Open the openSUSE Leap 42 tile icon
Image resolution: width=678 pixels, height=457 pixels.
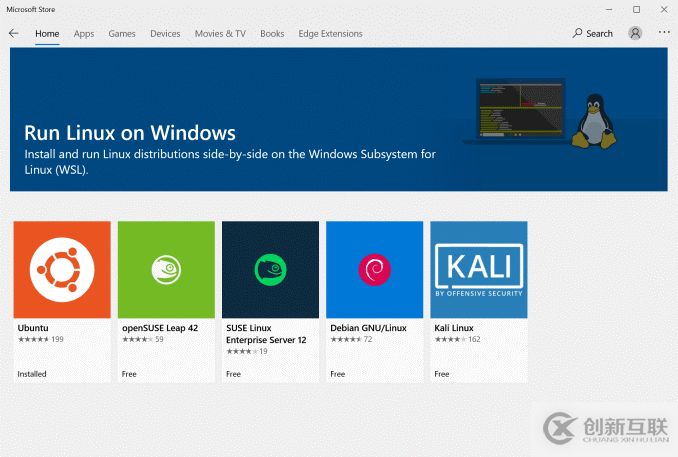(166, 270)
